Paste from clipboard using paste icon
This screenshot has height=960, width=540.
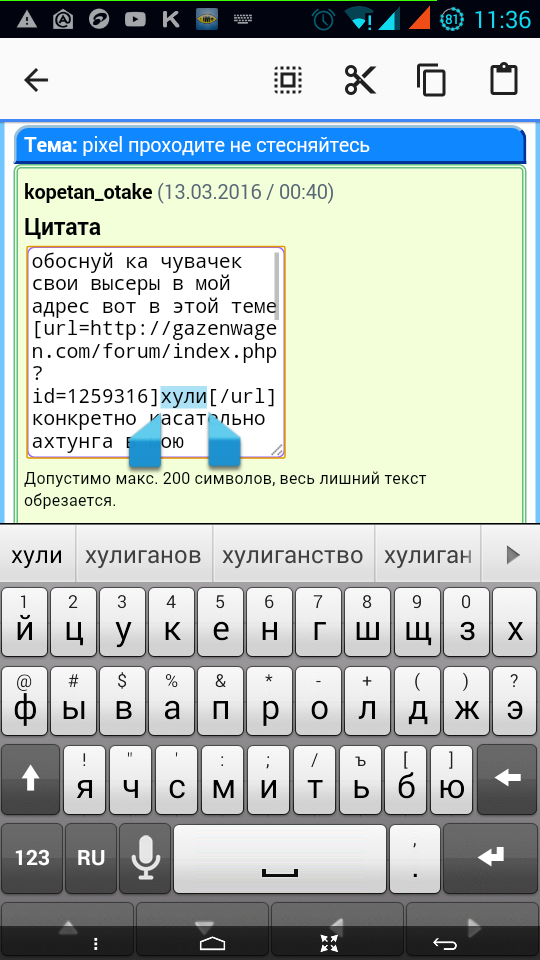[x=504, y=79]
